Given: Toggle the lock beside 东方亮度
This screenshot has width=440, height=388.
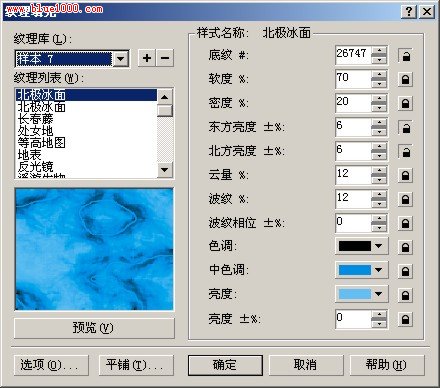Looking at the screenshot, I should pyautogui.click(x=405, y=127).
